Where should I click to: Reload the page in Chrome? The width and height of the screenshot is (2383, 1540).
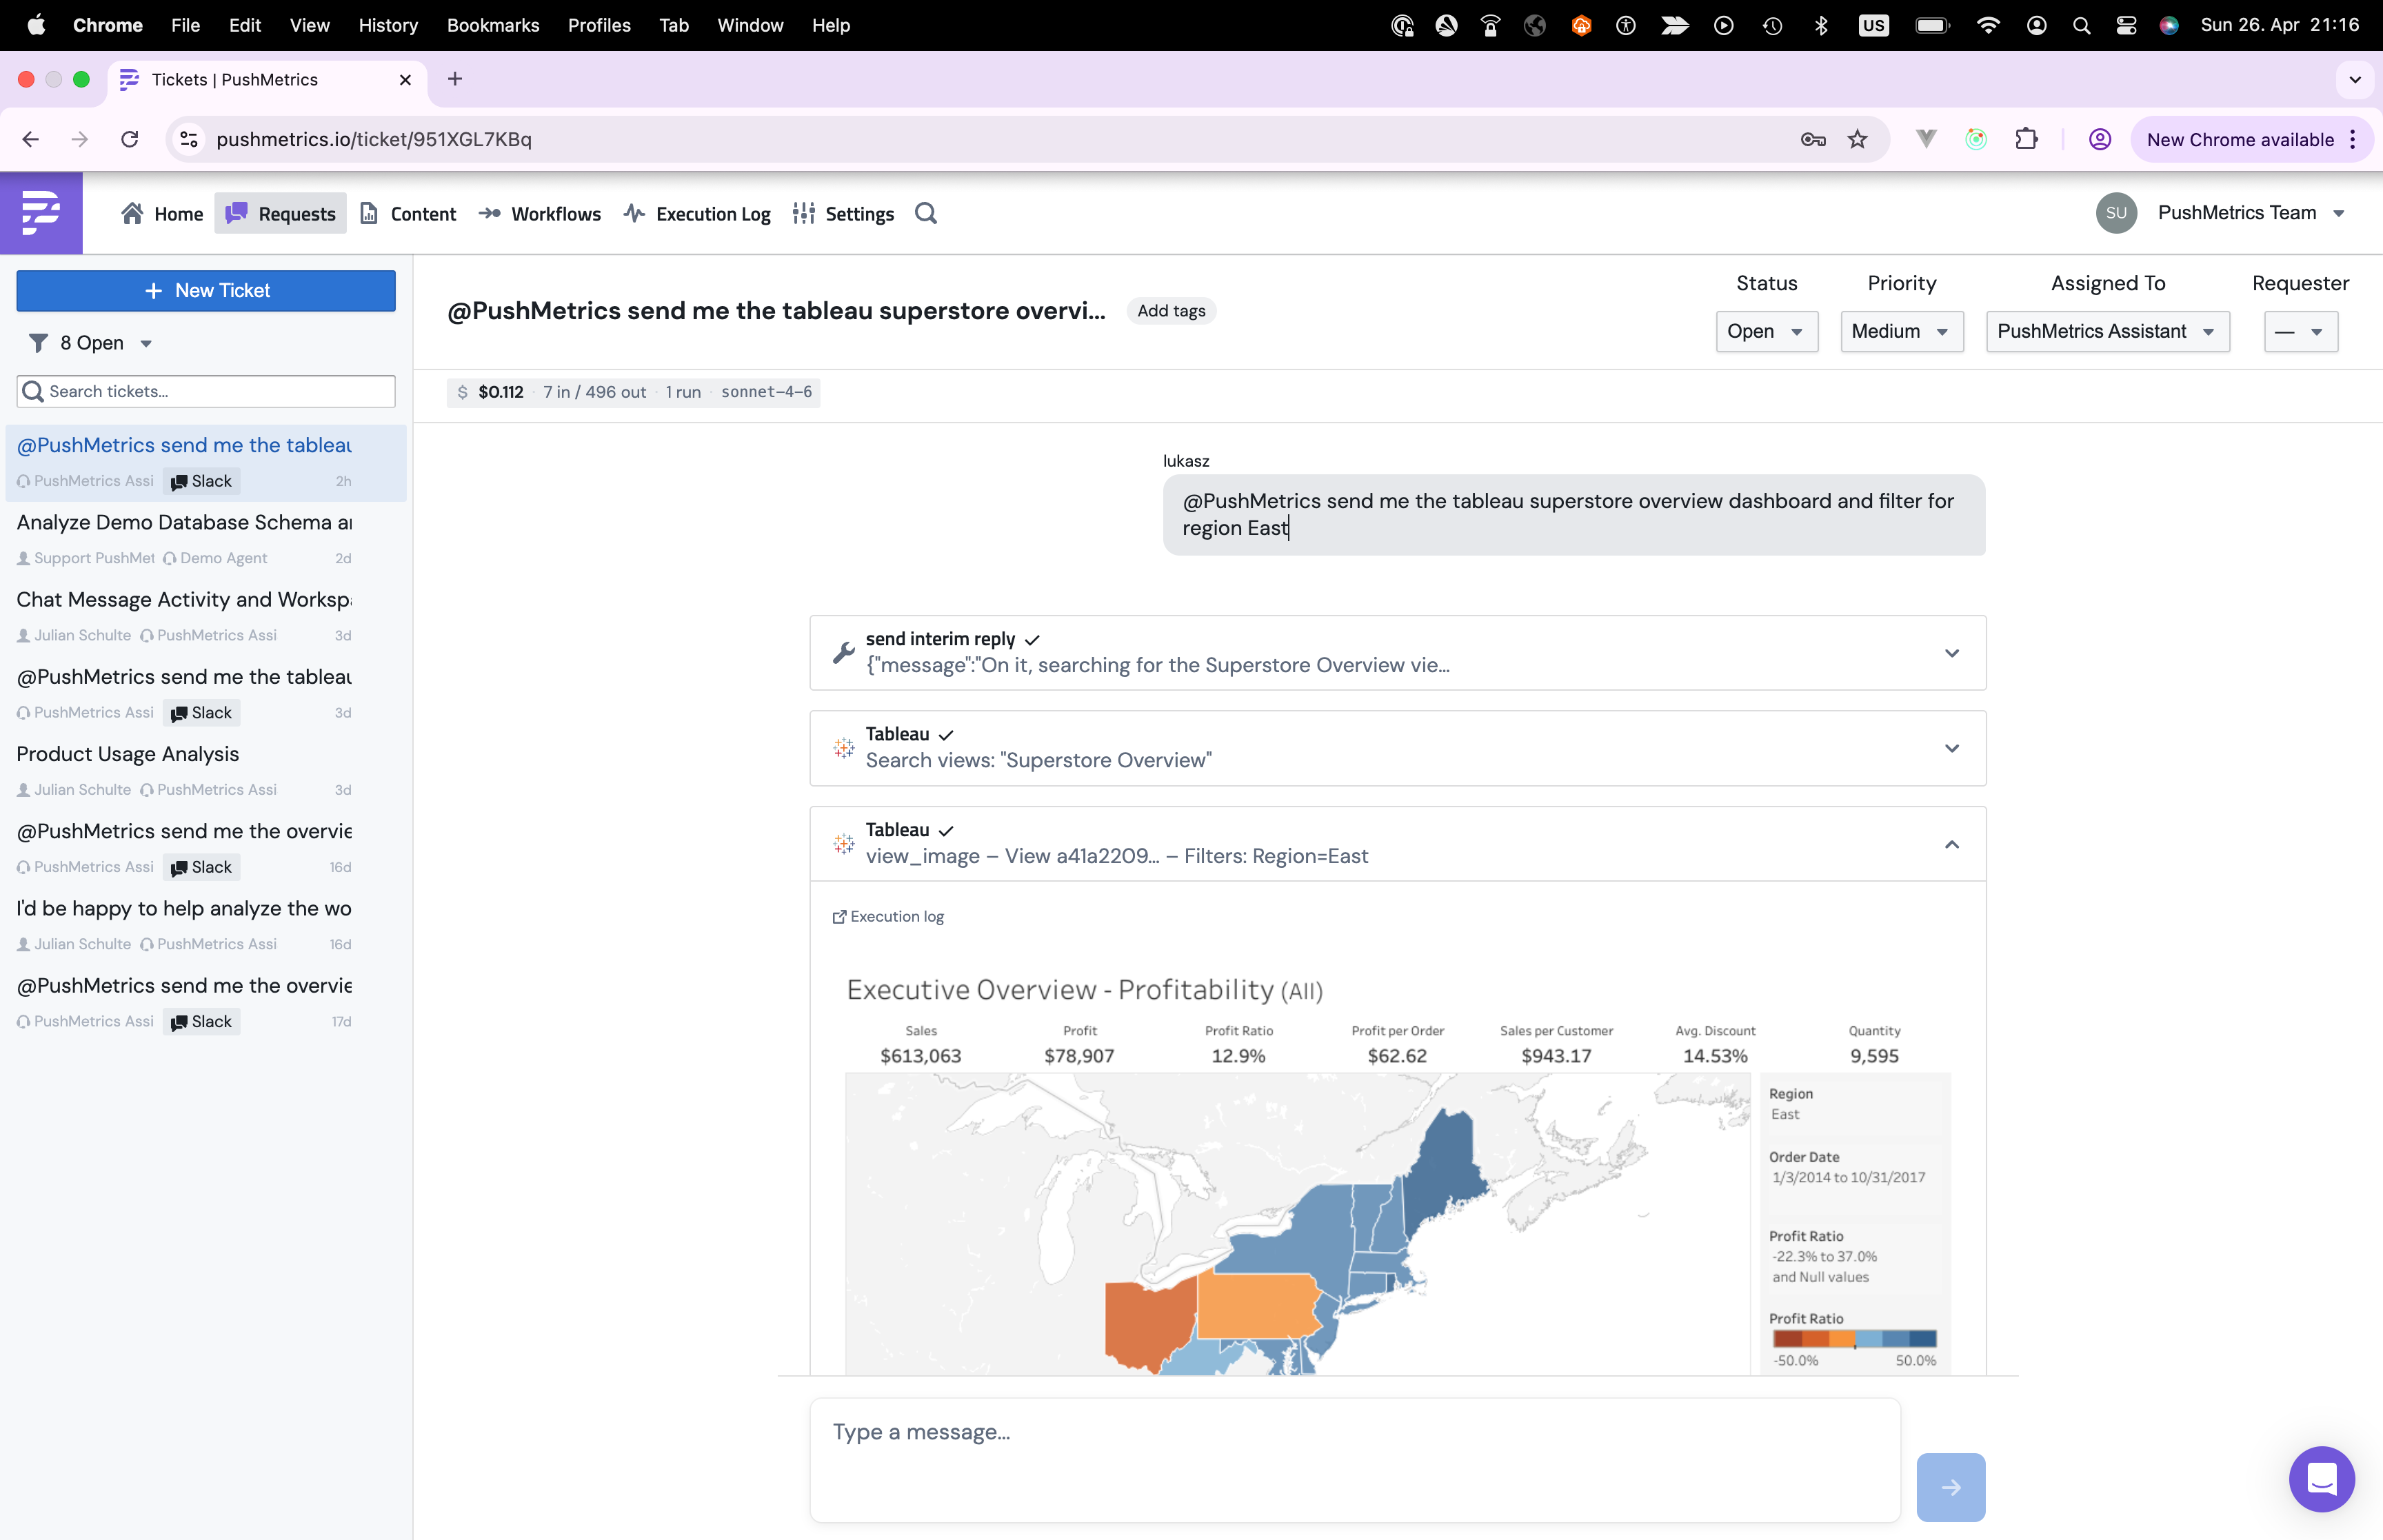point(129,139)
